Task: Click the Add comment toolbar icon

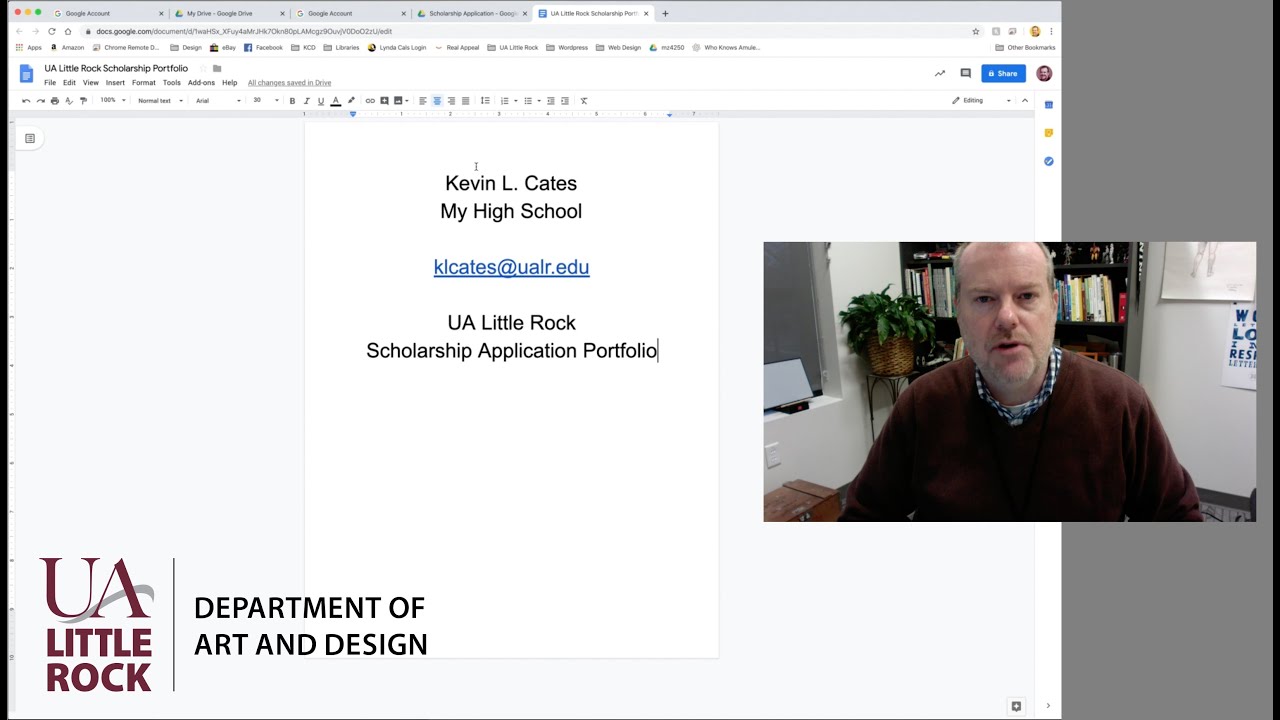Action: point(384,101)
